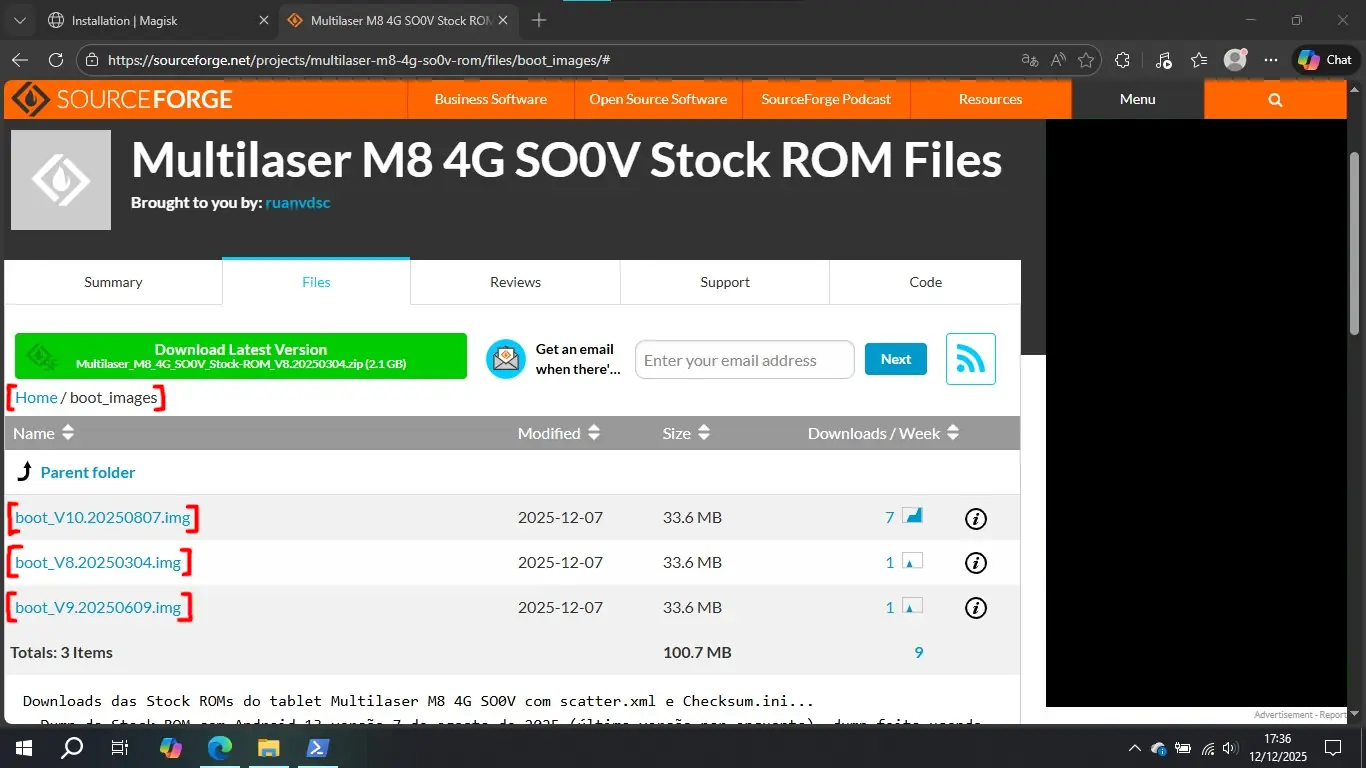The image size is (1366, 768).
Task: Click the RSS feed icon button
Action: click(x=970, y=359)
